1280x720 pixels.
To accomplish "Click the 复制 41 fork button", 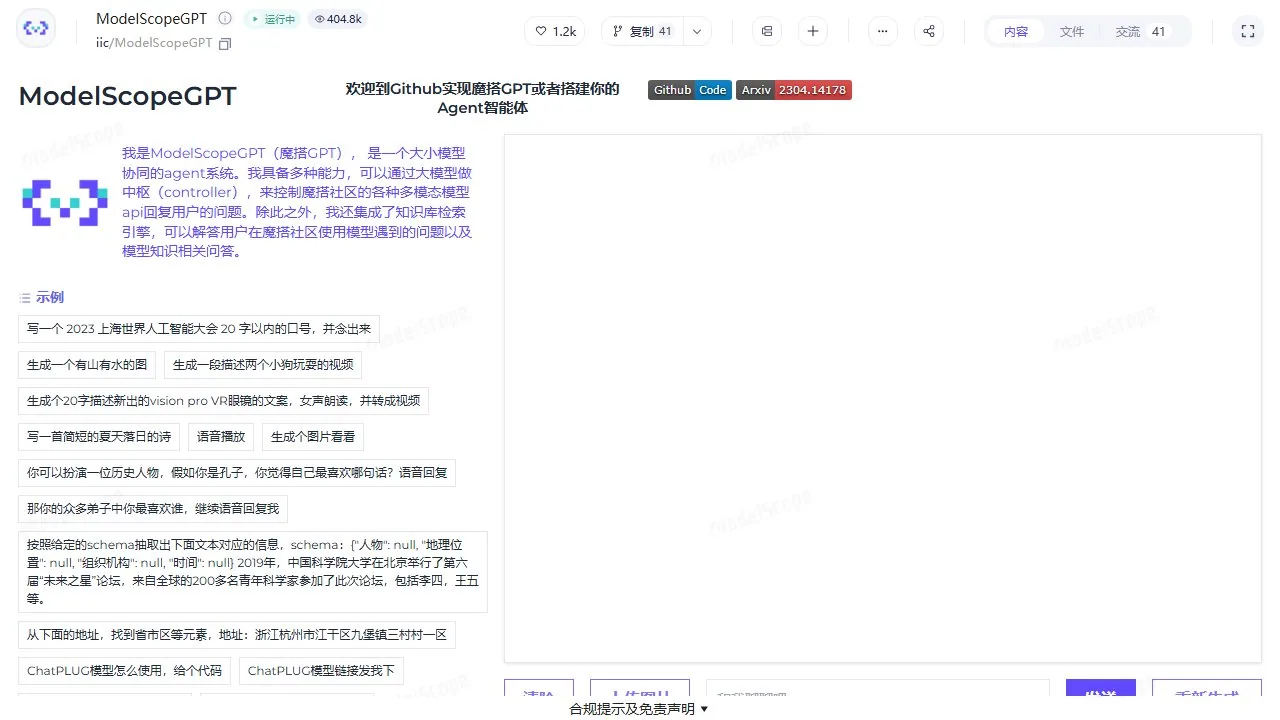I will (641, 31).
